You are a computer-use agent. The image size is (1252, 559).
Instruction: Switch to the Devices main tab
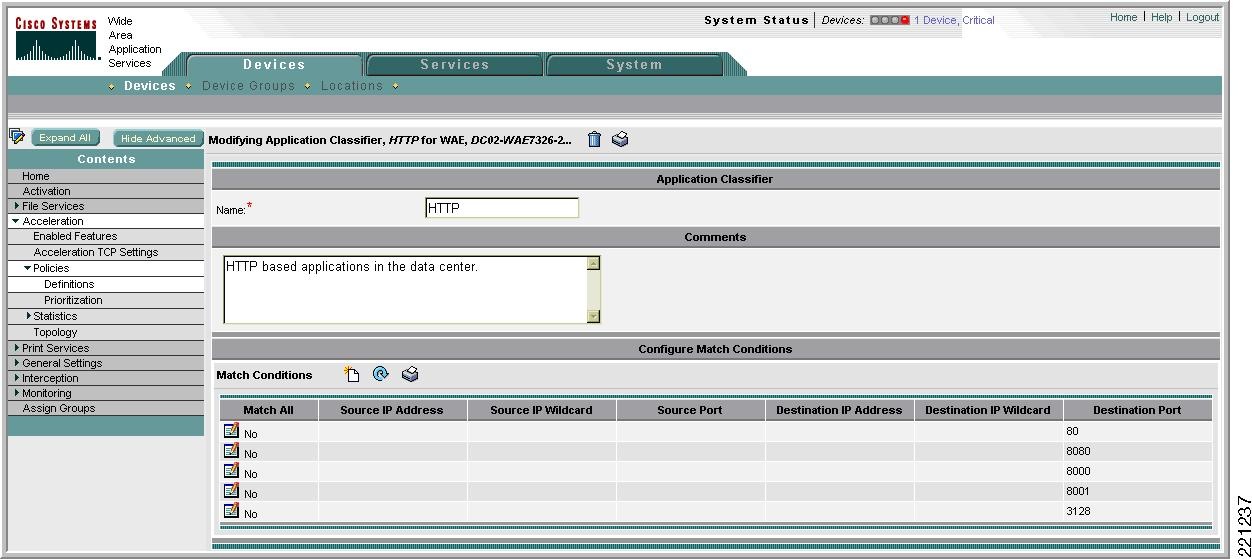[273, 65]
